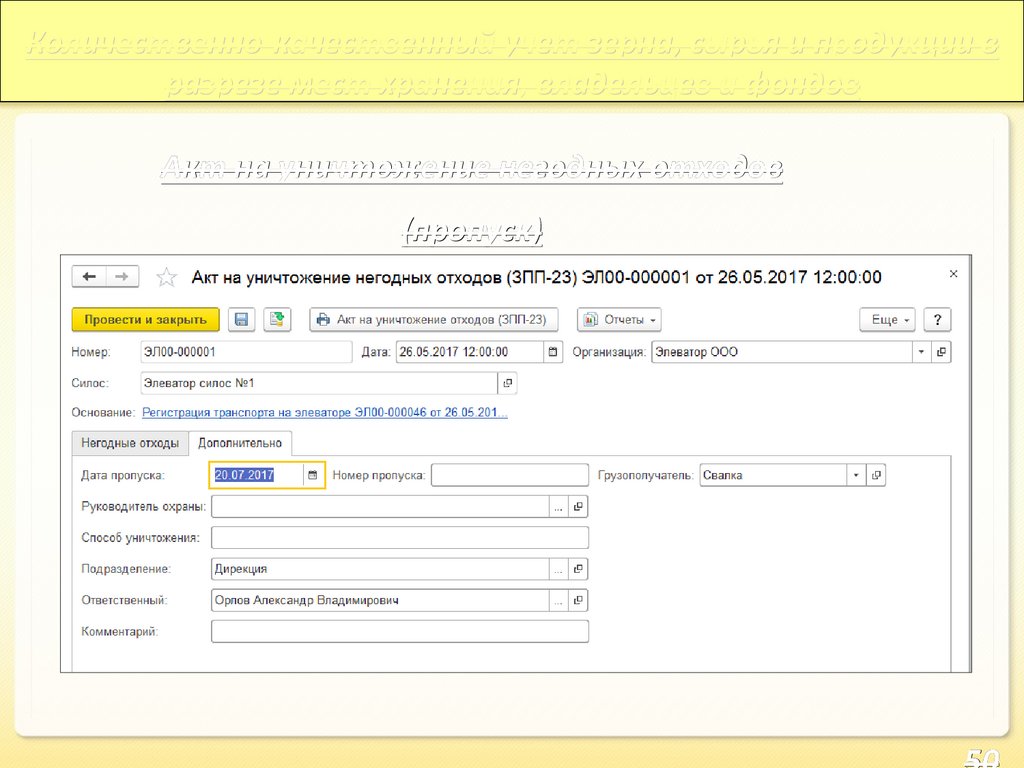Click the back navigation arrow

[90, 277]
